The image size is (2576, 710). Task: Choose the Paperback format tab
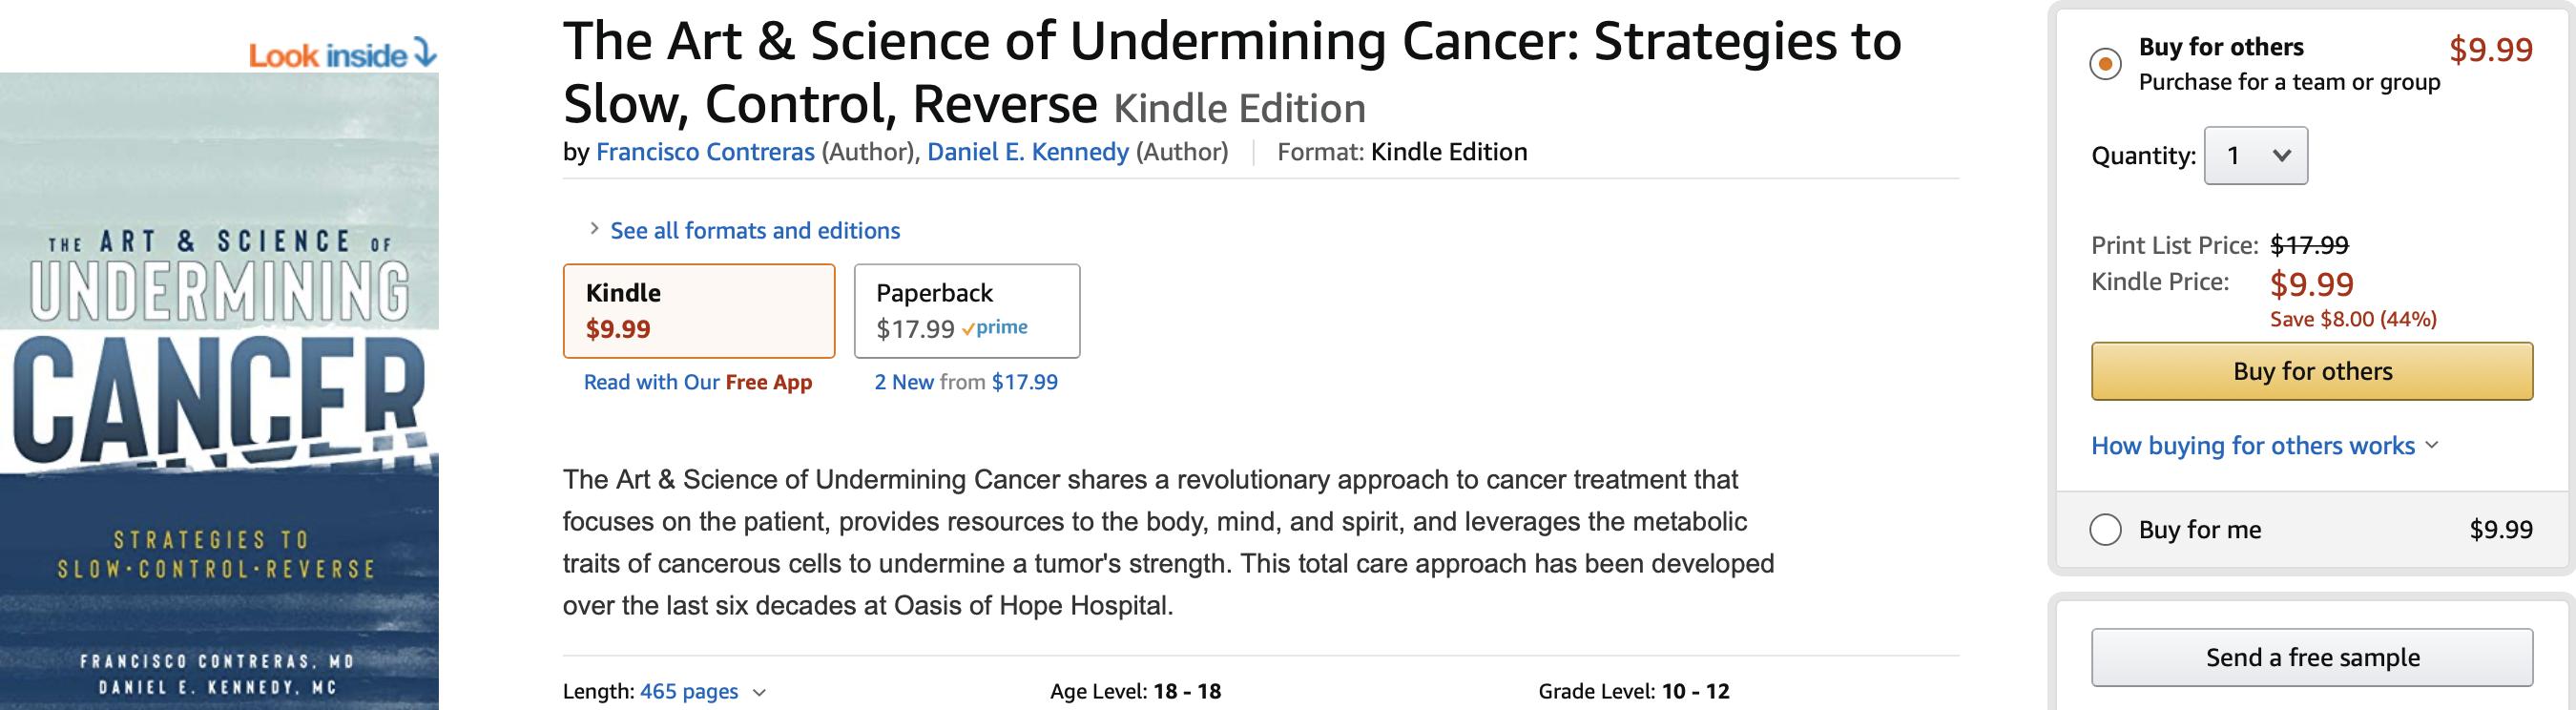pos(966,311)
